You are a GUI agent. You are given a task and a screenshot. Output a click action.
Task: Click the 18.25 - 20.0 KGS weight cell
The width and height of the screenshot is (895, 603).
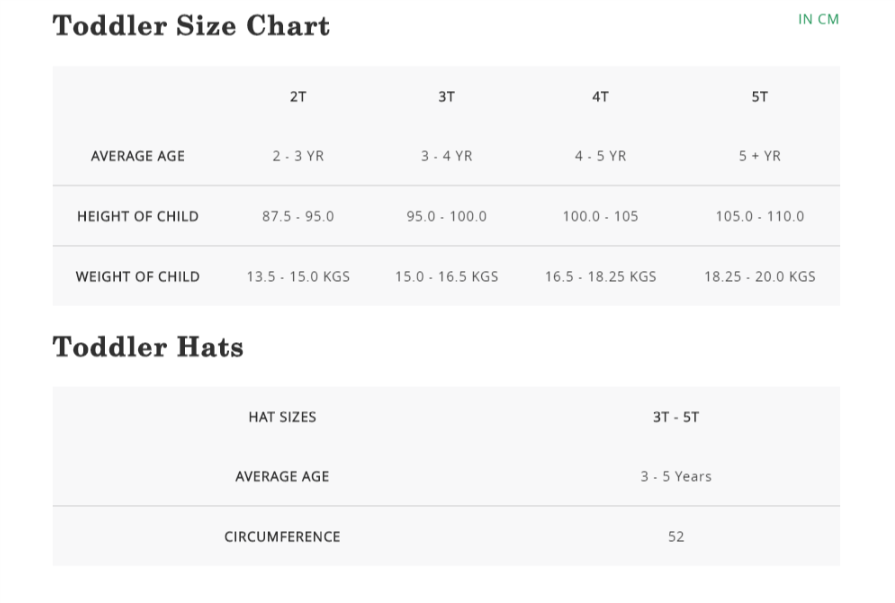[760, 276]
